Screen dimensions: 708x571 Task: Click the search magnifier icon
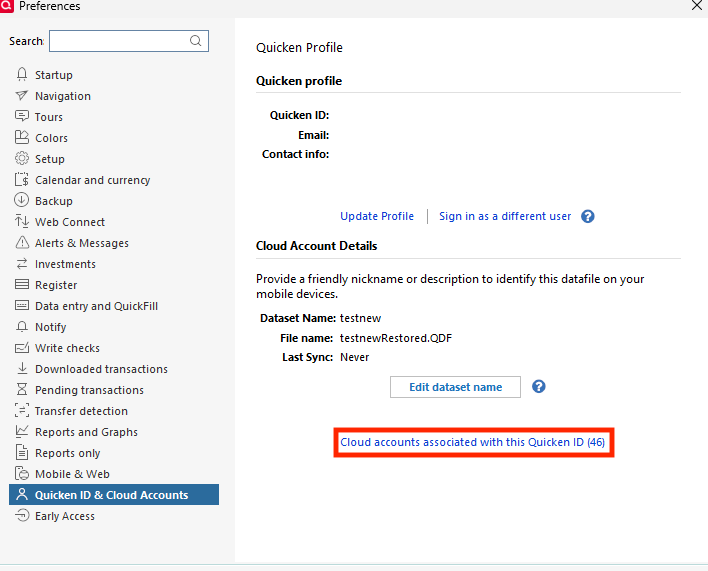tap(196, 41)
